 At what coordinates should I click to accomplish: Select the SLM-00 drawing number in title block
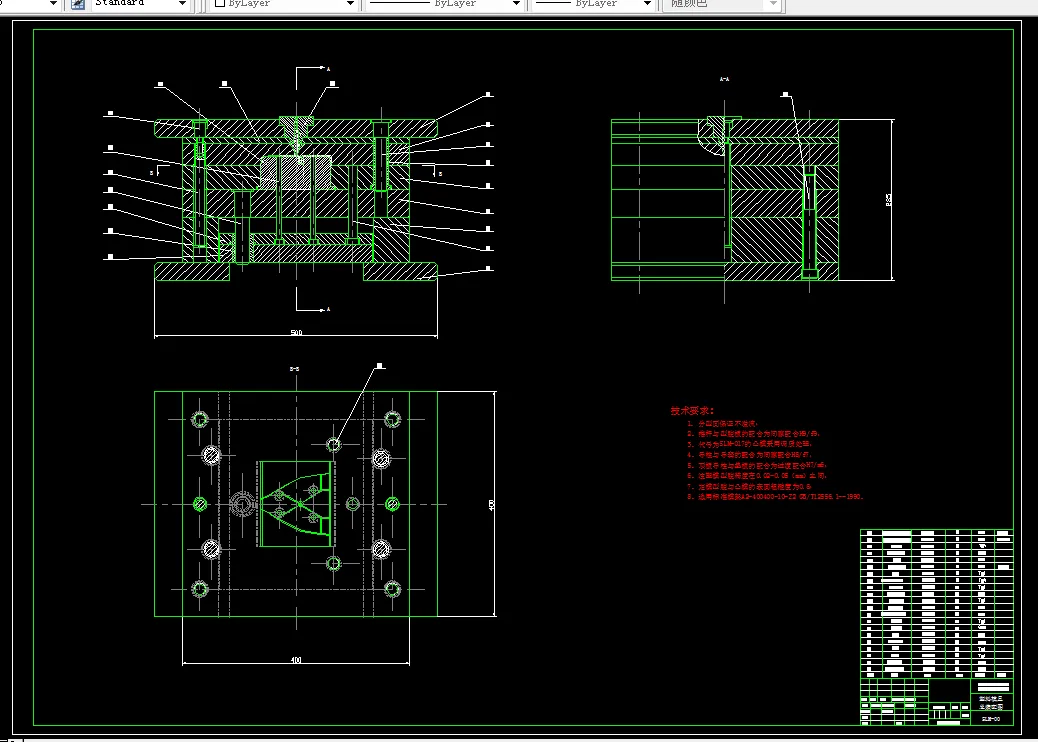click(990, 718)
